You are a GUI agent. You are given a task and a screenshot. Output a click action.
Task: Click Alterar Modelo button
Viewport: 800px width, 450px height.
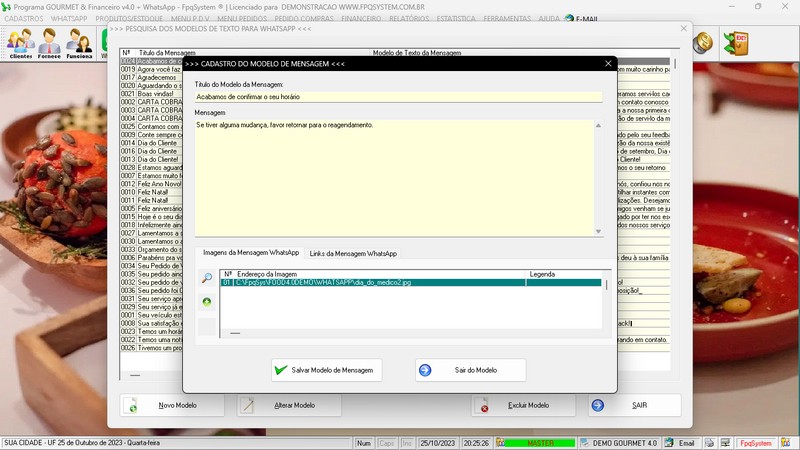(x=288, y=405)
